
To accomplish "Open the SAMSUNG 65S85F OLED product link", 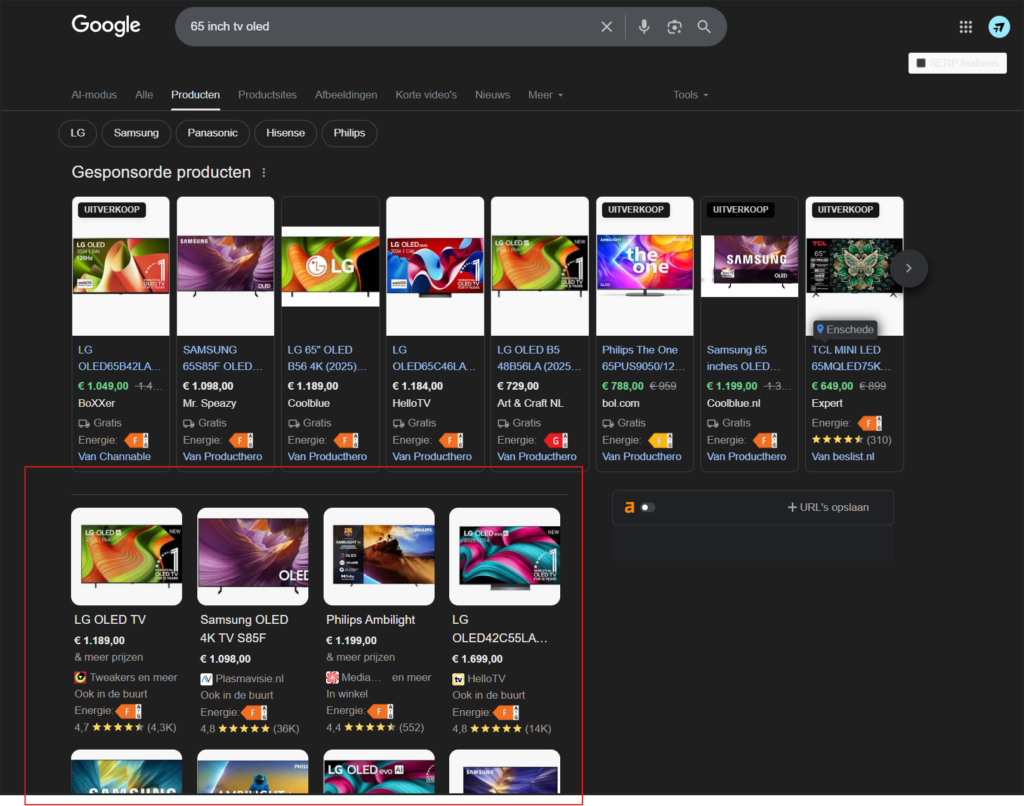I will point(223,358).
